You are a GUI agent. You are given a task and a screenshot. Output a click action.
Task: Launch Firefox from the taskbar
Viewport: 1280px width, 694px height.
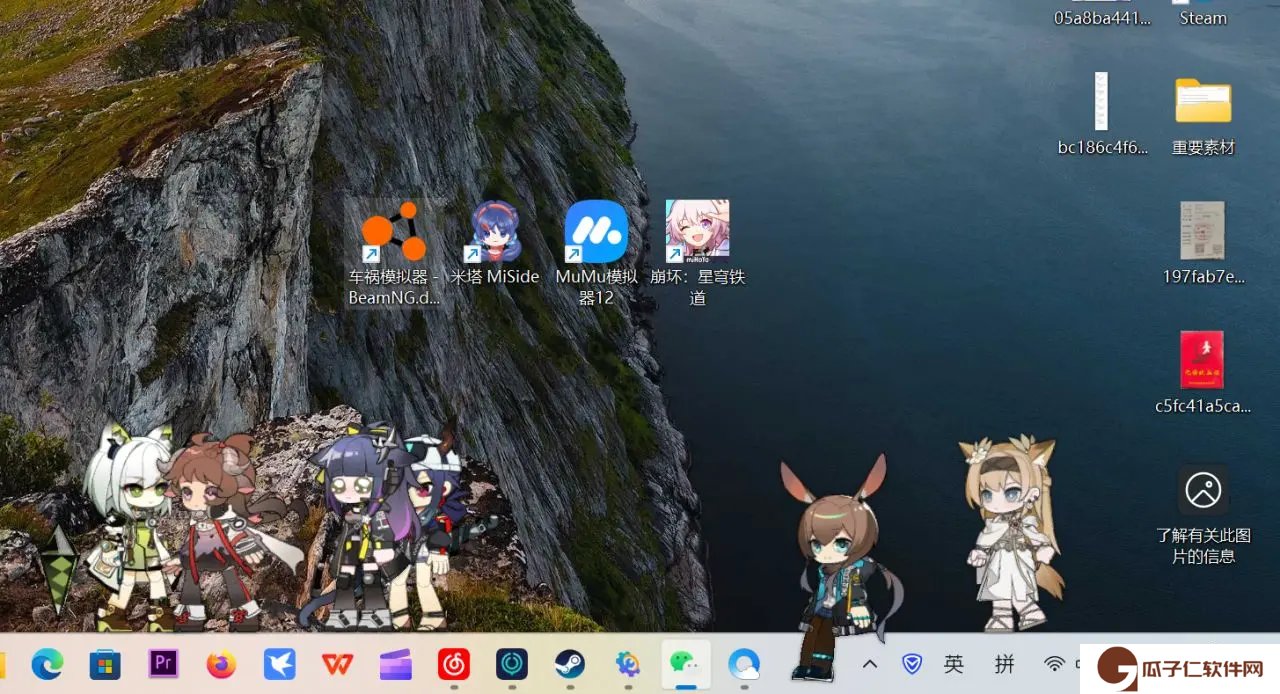coord(221,664)
